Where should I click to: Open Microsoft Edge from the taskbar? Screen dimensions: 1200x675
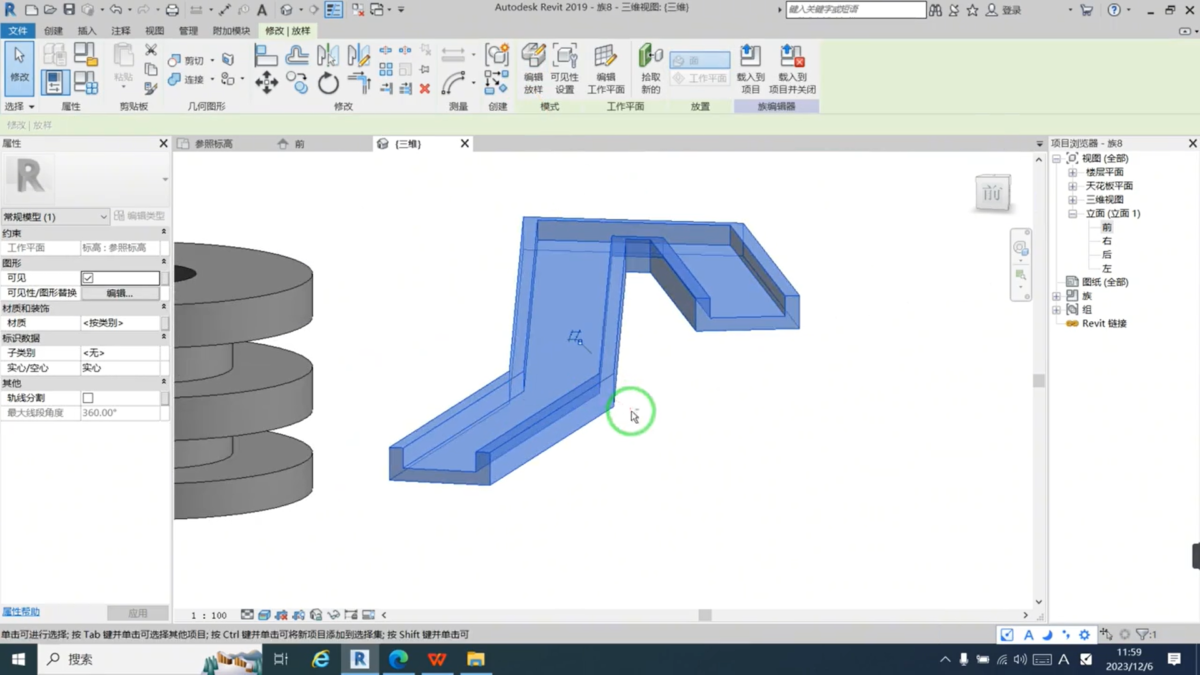(x=398, y=659)
